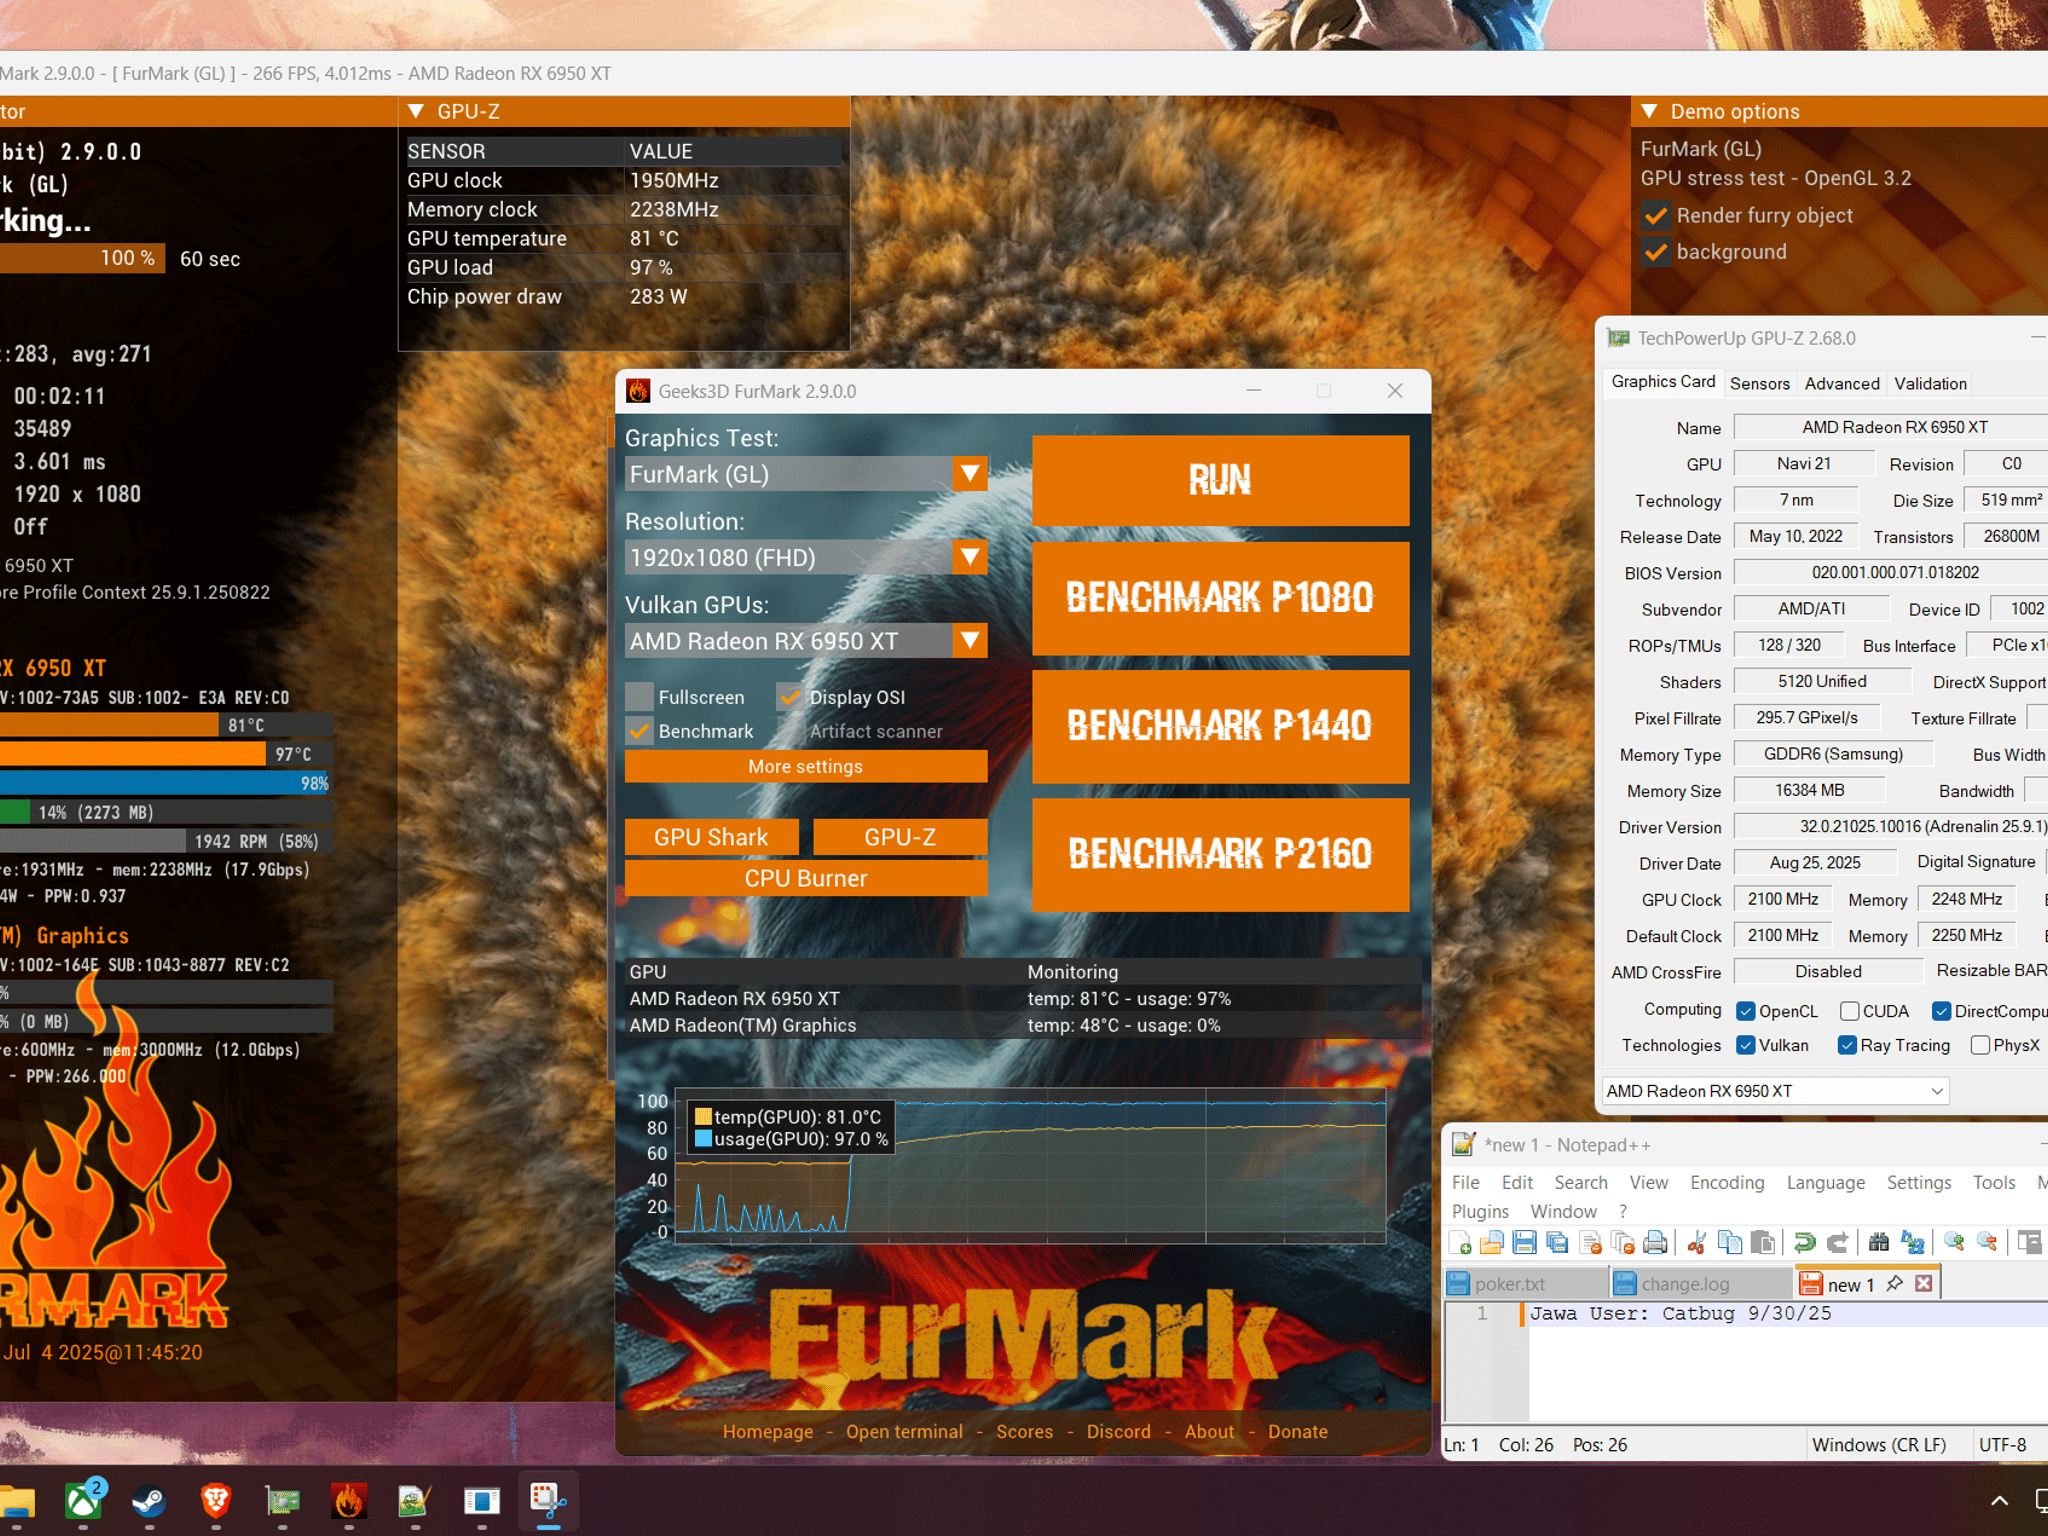Screen dimensions: 2048x1536
Task: Uncheck the Benchmark checkbox in FurMark
Action: (x=639, y=731)
